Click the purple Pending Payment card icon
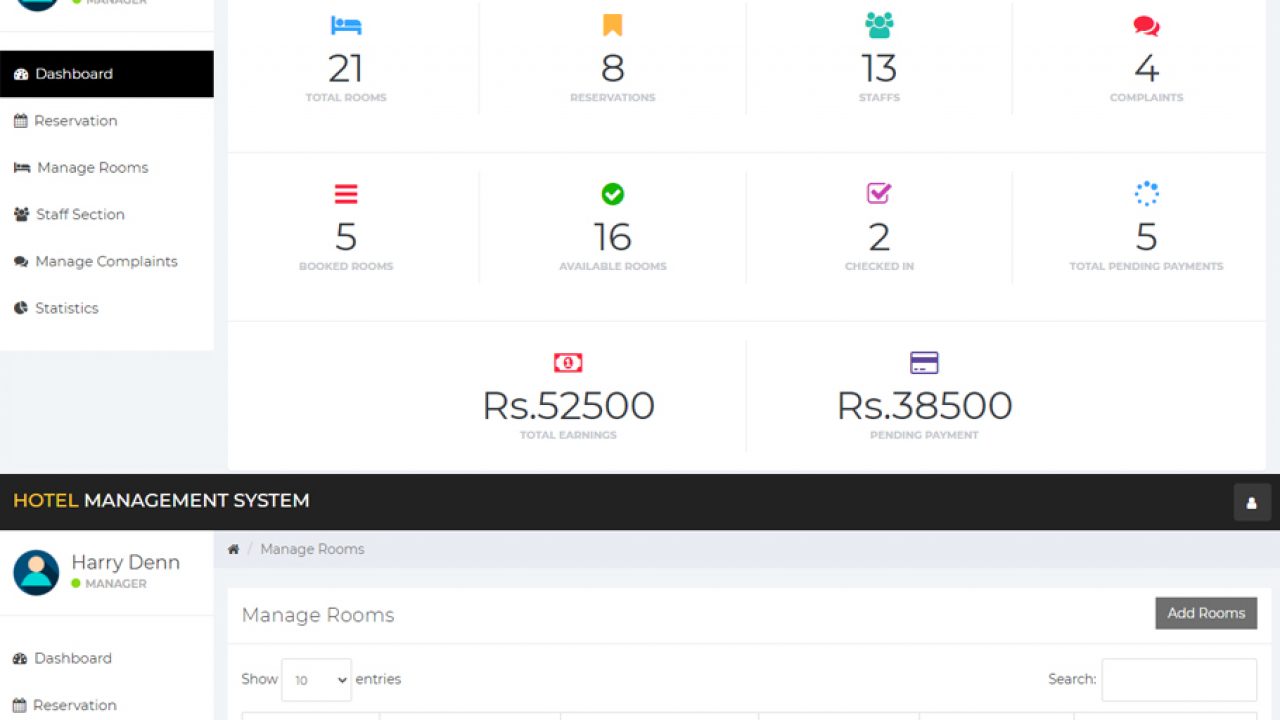This screenshot has height=720, width=1280. click(x=924, y=362)
